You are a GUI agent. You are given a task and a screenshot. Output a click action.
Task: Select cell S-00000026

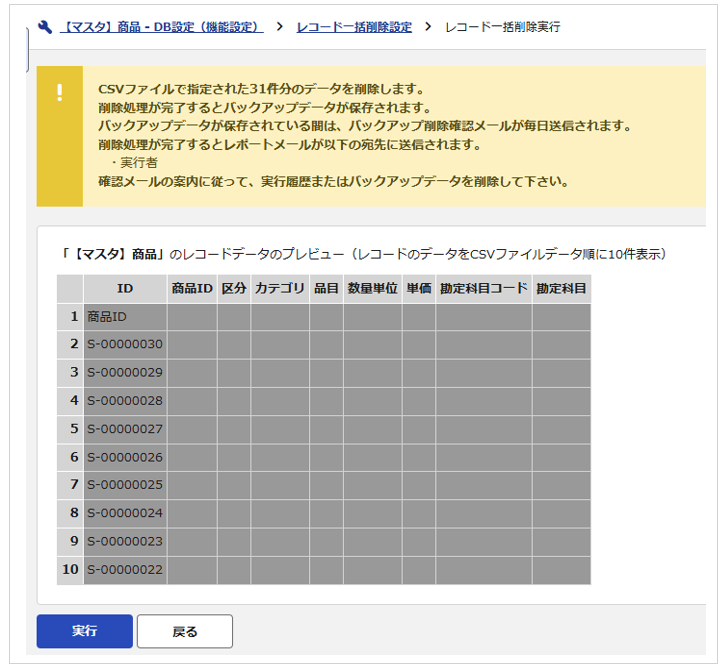[x=125, y=457]
